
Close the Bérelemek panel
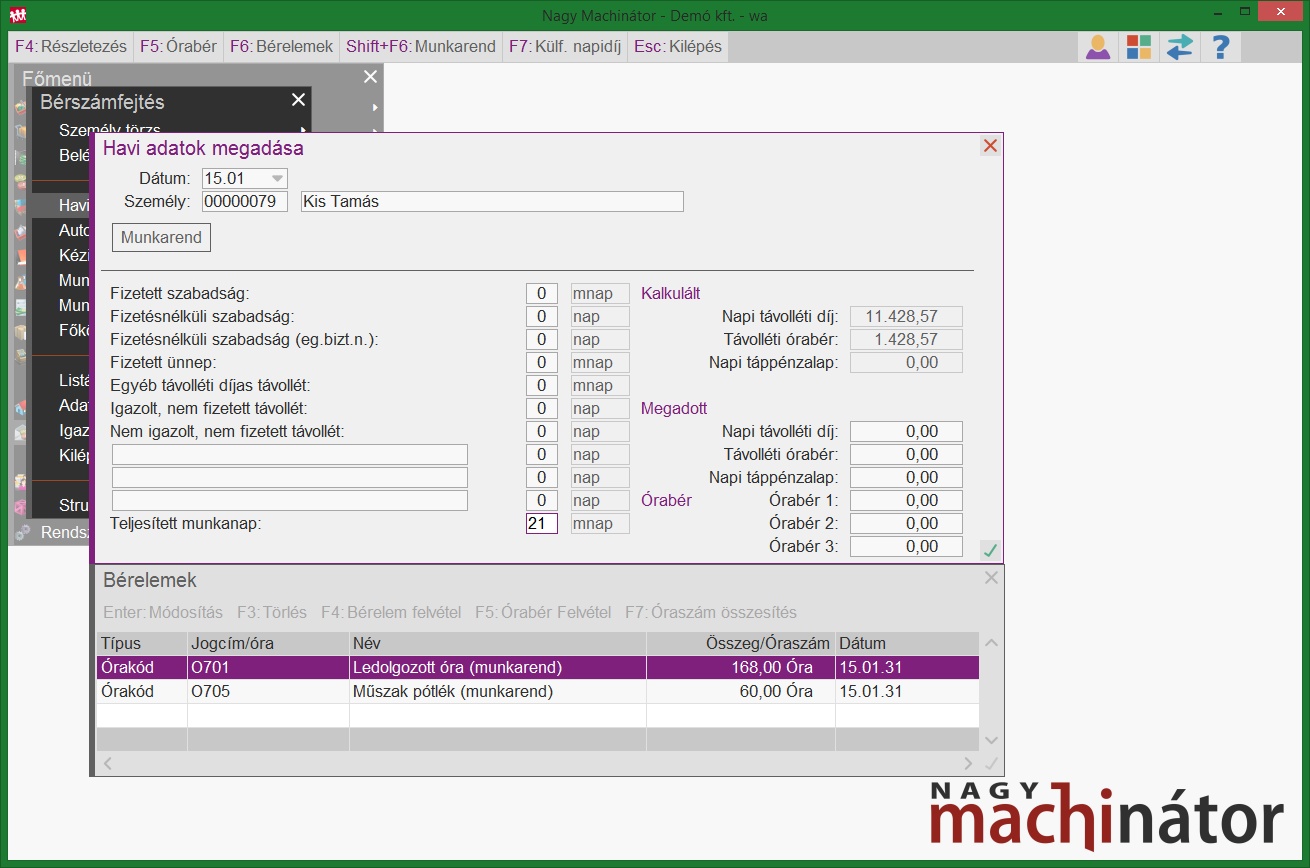click(x=991, y=578)
